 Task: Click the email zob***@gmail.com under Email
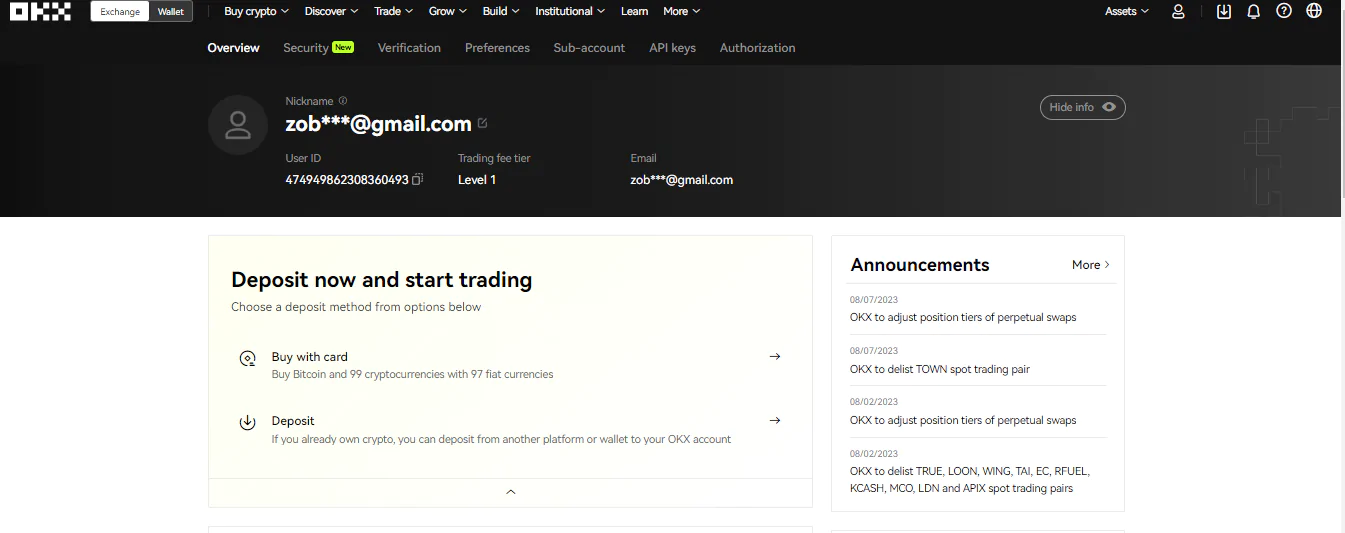(x=681, y=180)
